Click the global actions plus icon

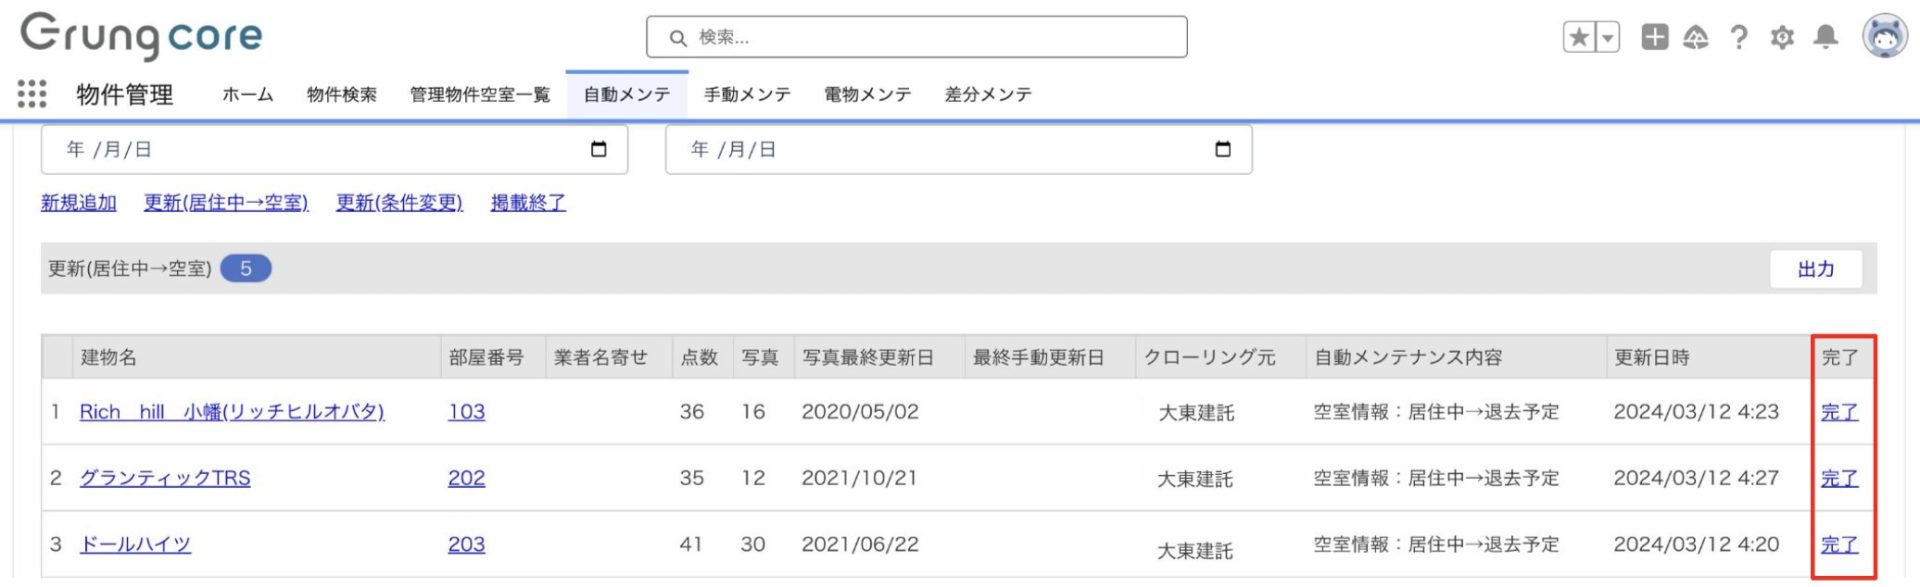(x=1655, y=37)
